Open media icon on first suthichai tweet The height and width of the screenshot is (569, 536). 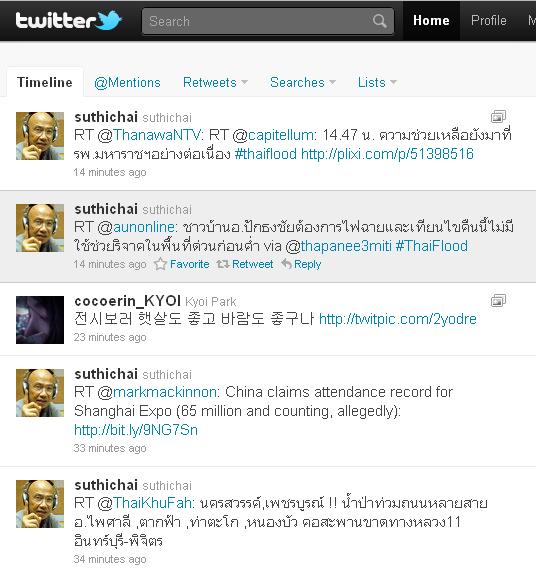tap(498, 116)
